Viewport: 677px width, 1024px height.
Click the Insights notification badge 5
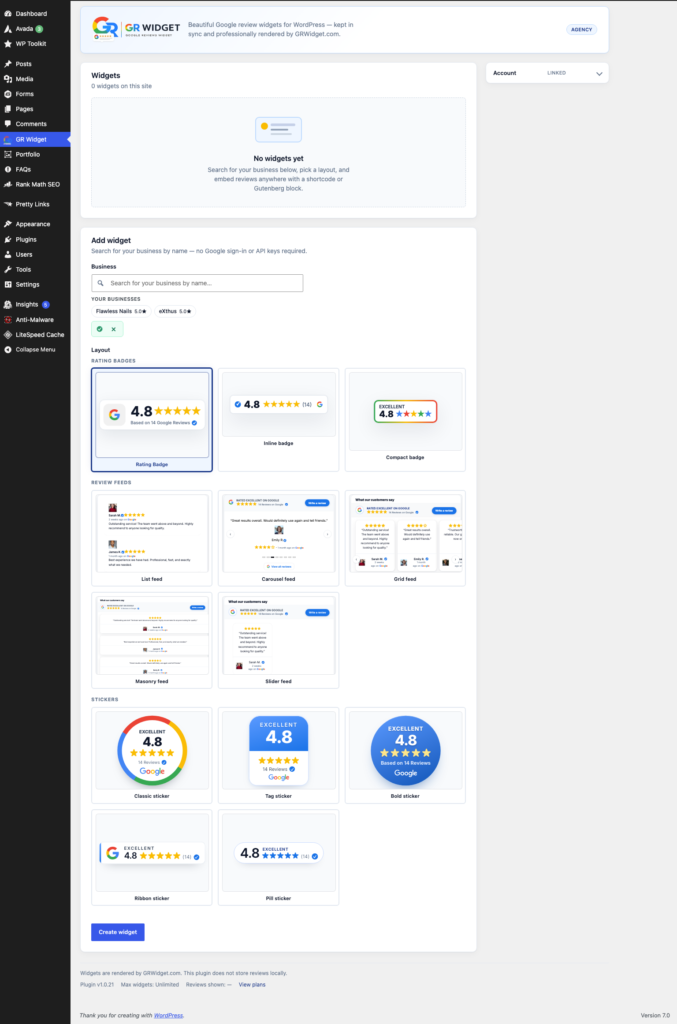point(46,304)
